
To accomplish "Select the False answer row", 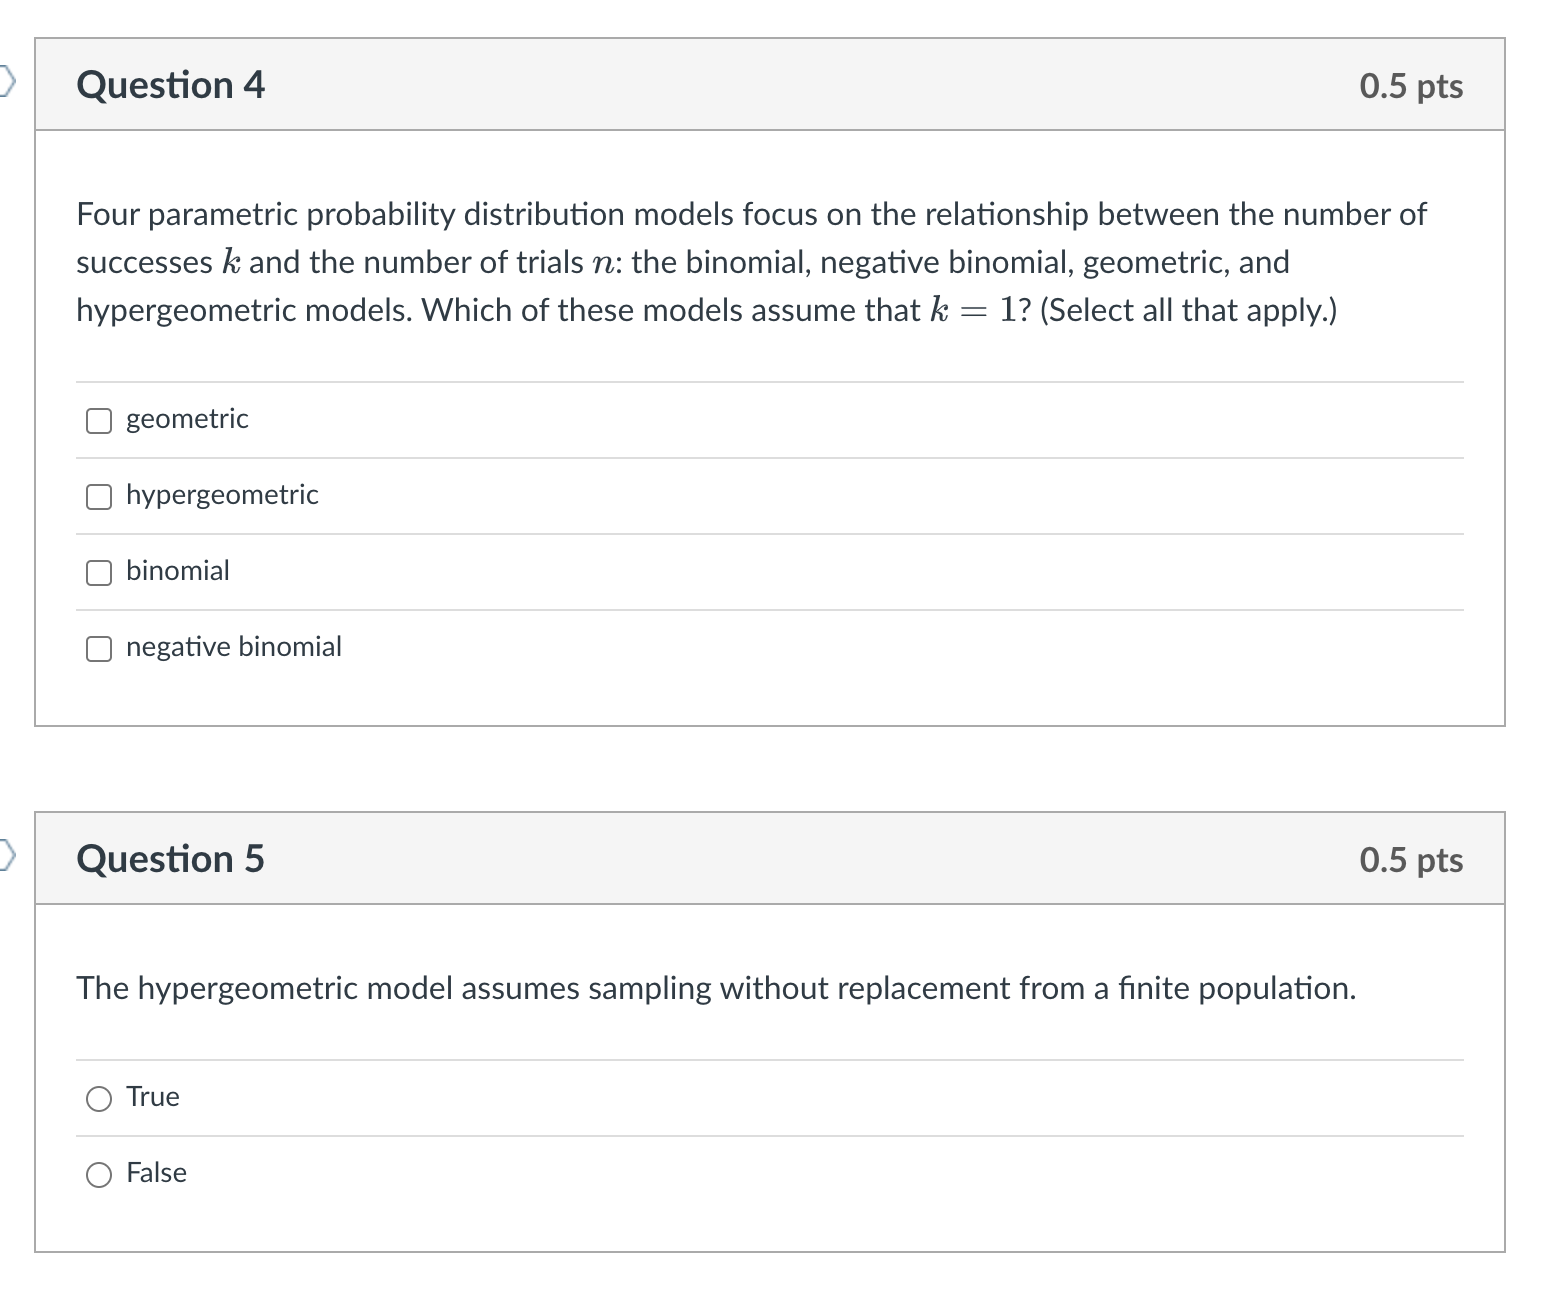I will (x=155, y=1175).
